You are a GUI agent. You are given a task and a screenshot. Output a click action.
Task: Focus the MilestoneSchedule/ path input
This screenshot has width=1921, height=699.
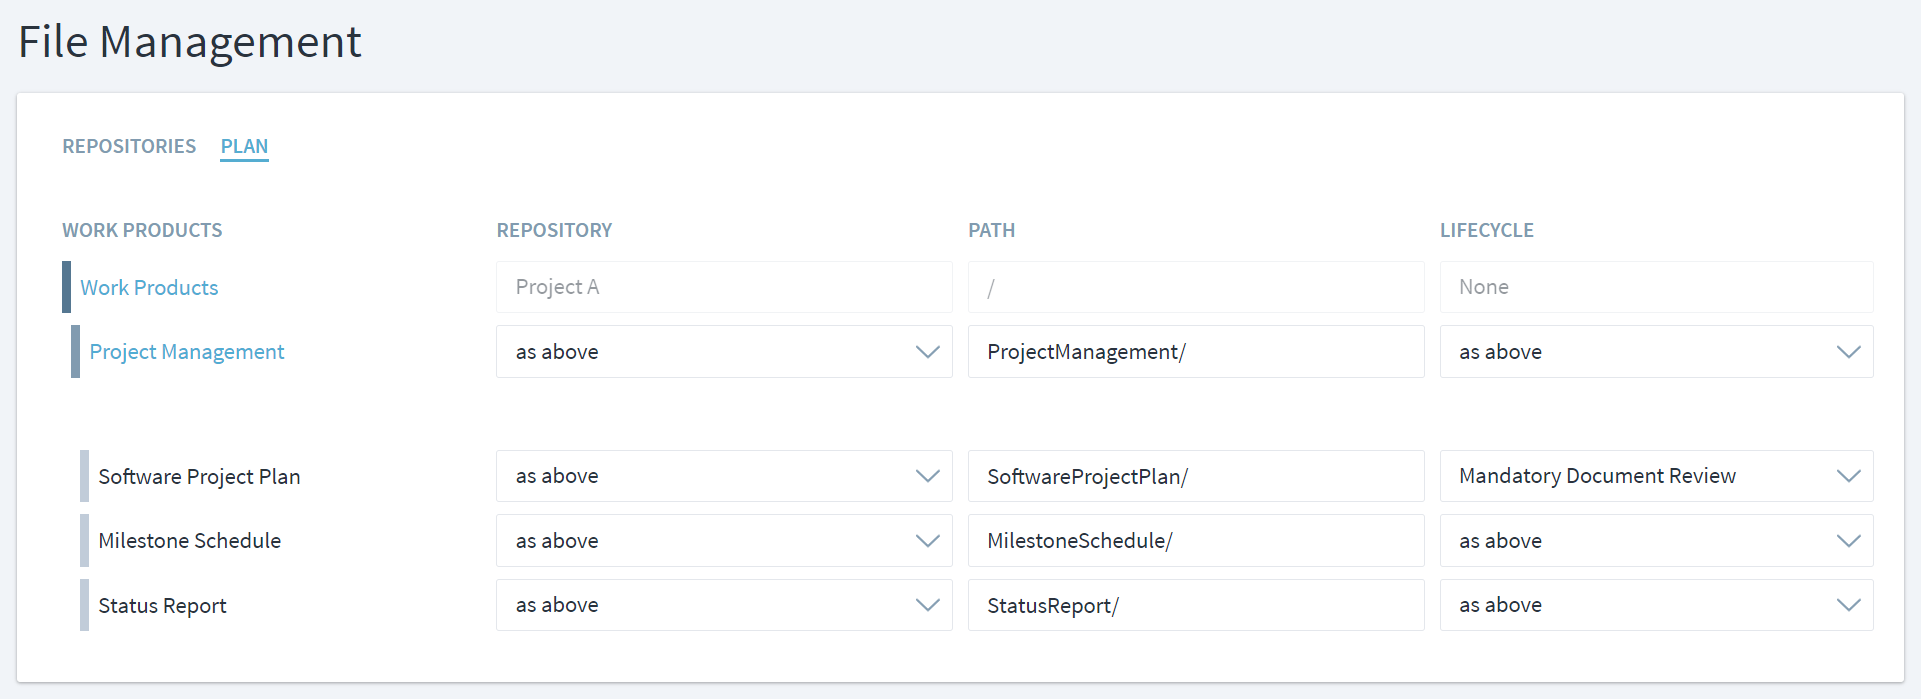click(1196, 541)
